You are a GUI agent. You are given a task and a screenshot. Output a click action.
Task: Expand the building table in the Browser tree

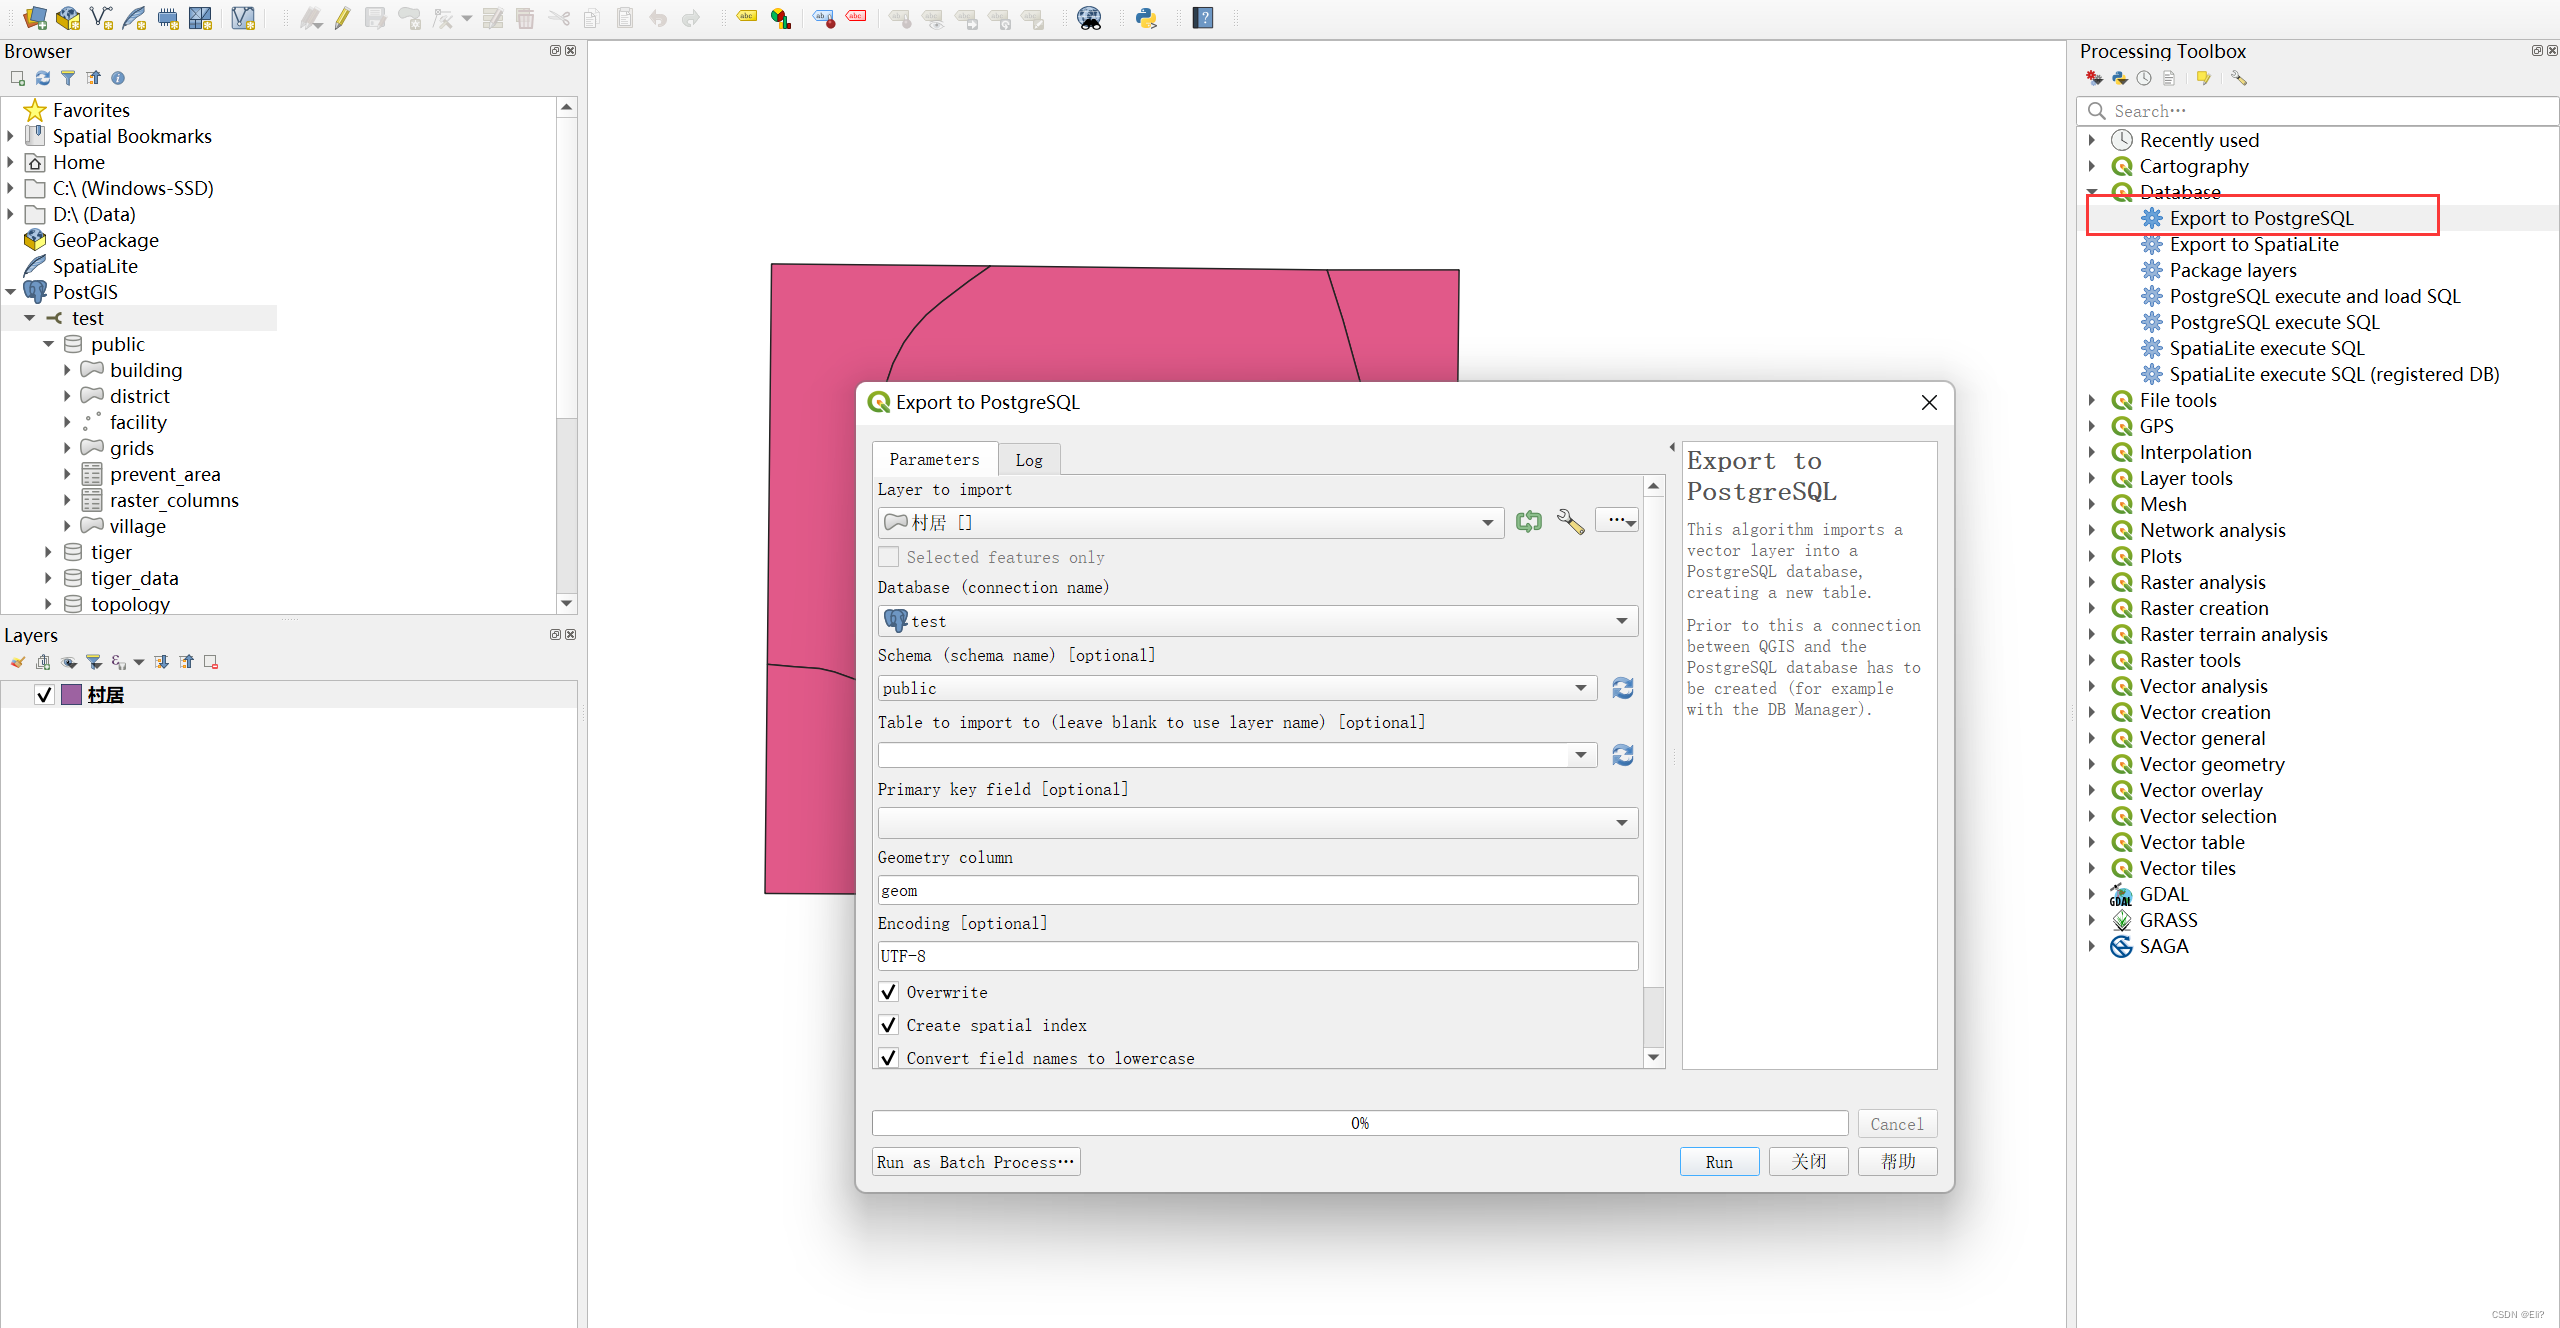pos(67,370)
